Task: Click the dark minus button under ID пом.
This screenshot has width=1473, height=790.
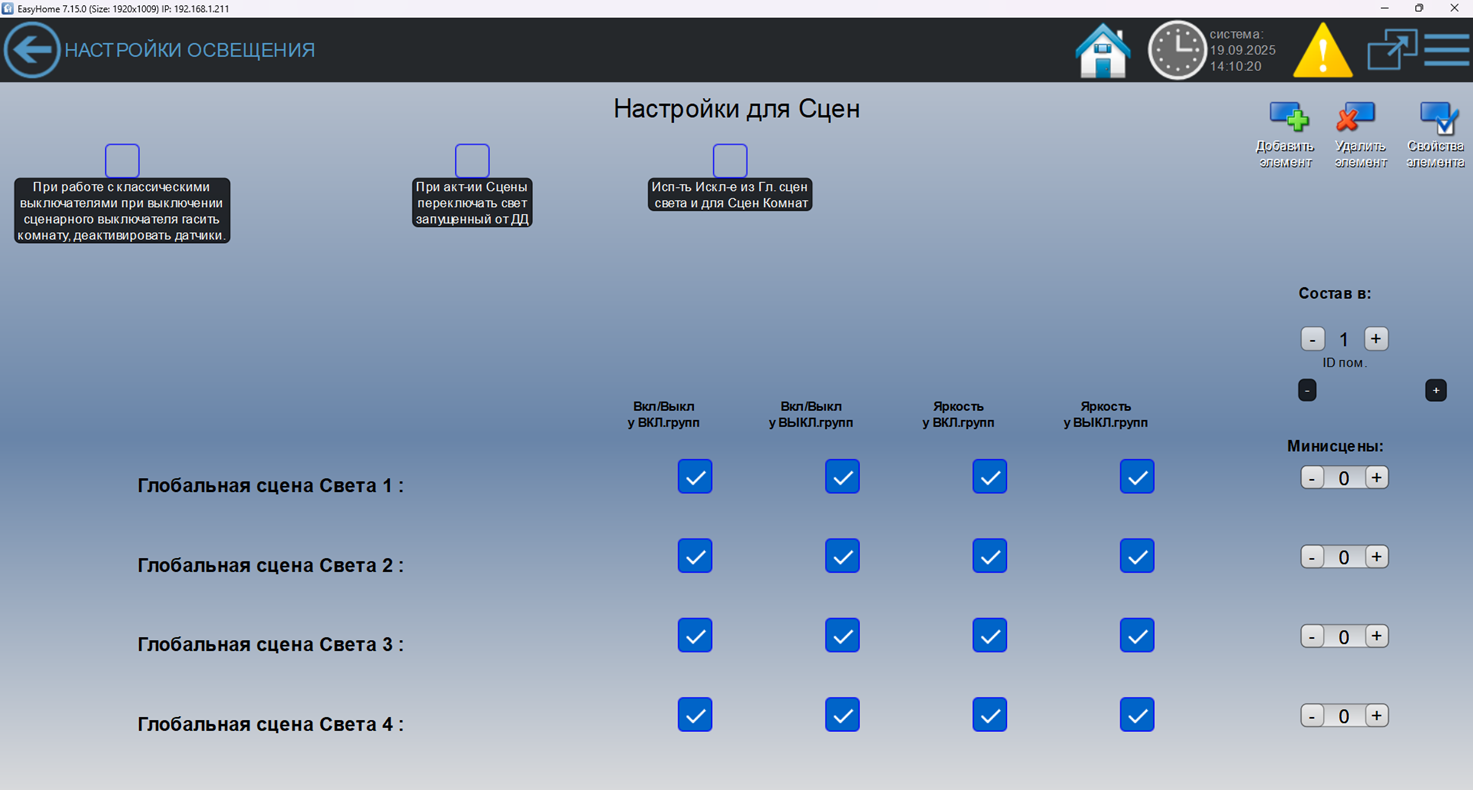Action: click(x=1307, y=390)
